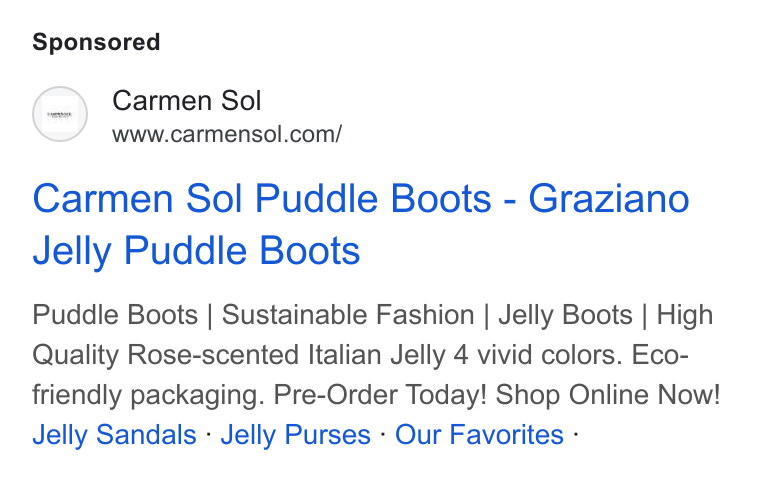The height and width of the screenshot is (478, 760).
Task: Click the 'Shop Online Now!' text
Action: click(x=608, y=394)
